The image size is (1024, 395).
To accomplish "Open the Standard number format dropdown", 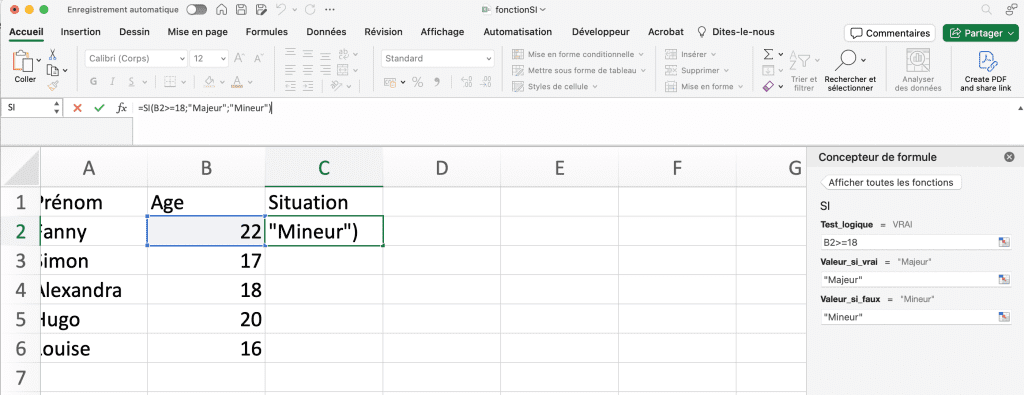I will click(x=438, y=58).
